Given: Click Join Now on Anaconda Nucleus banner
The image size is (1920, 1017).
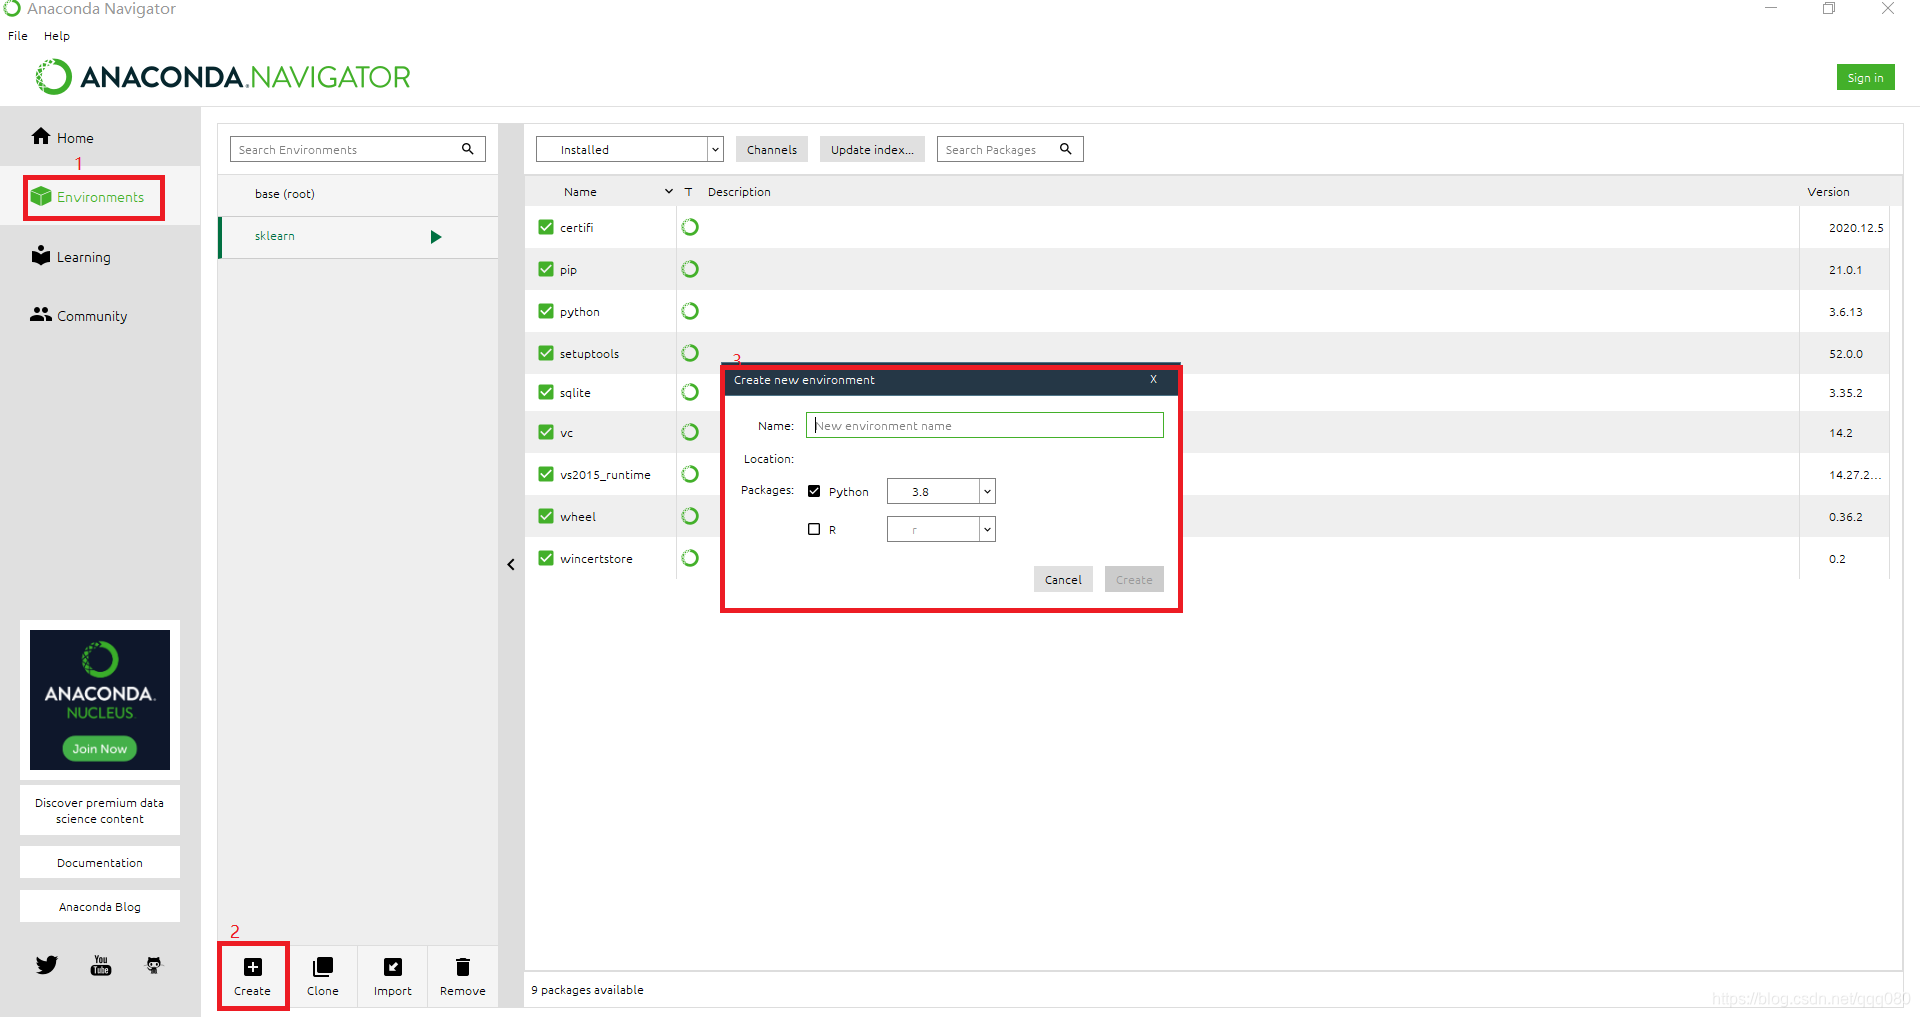Looking at the screenshot, I should (100, 748).
